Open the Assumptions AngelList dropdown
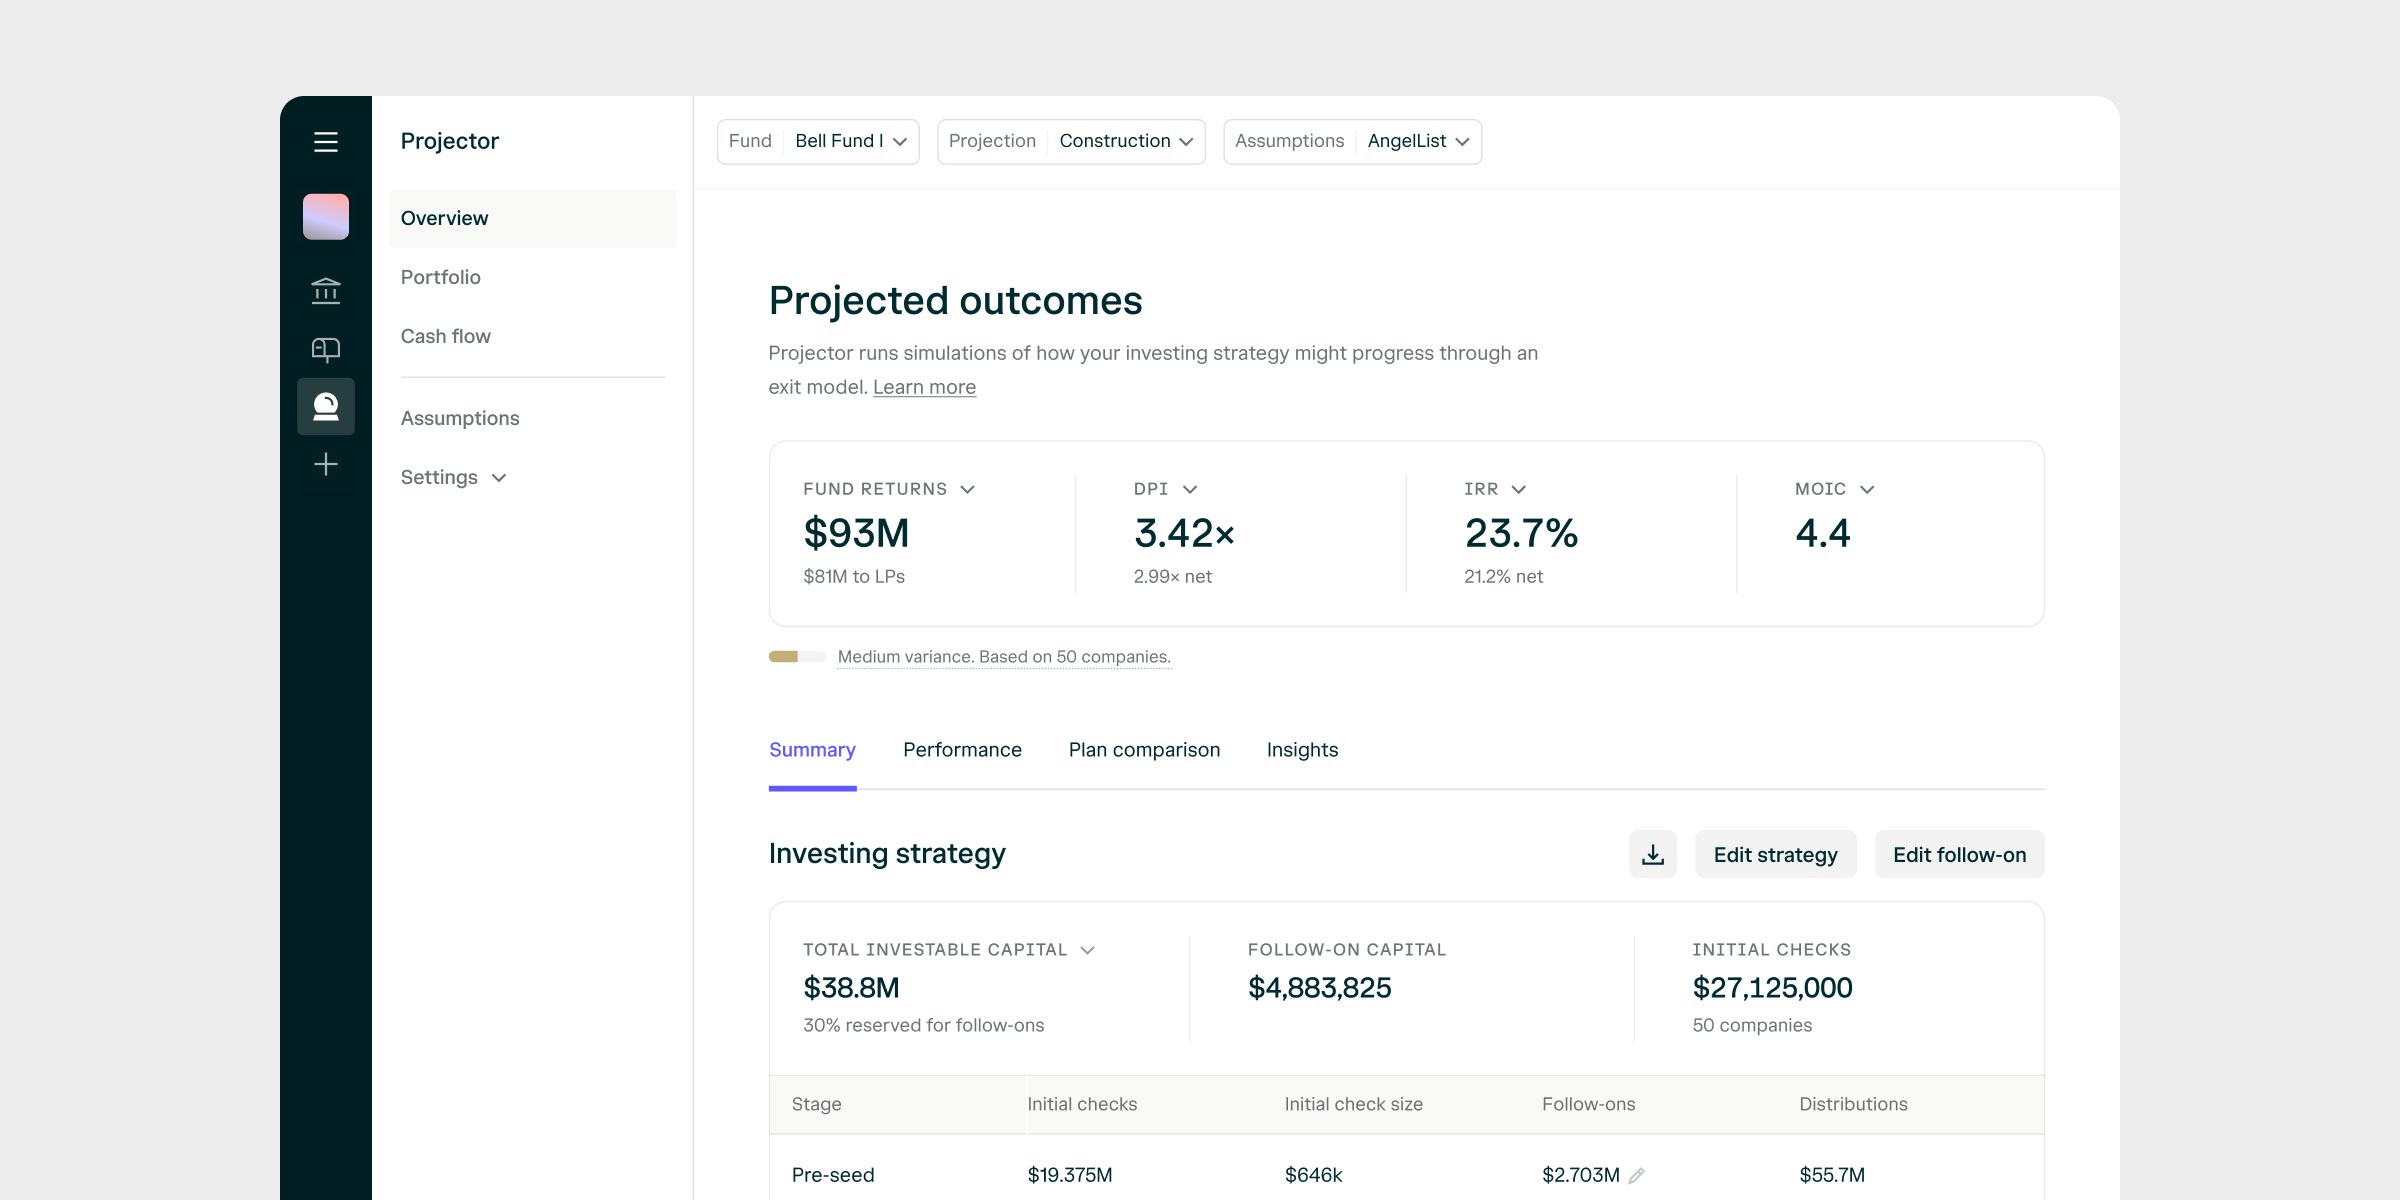 [1416, 141]
